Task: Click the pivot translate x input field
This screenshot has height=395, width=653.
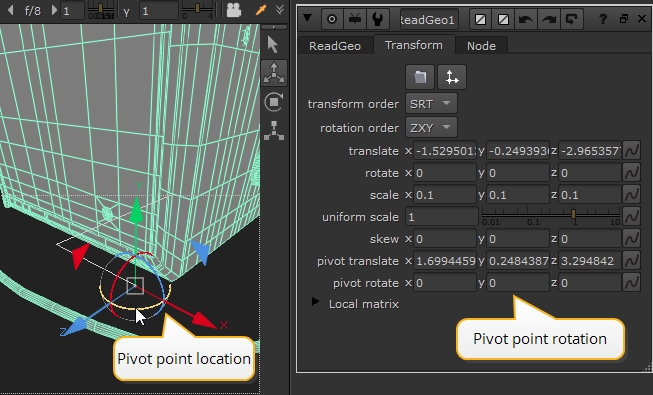Action: tap(445, 261)
